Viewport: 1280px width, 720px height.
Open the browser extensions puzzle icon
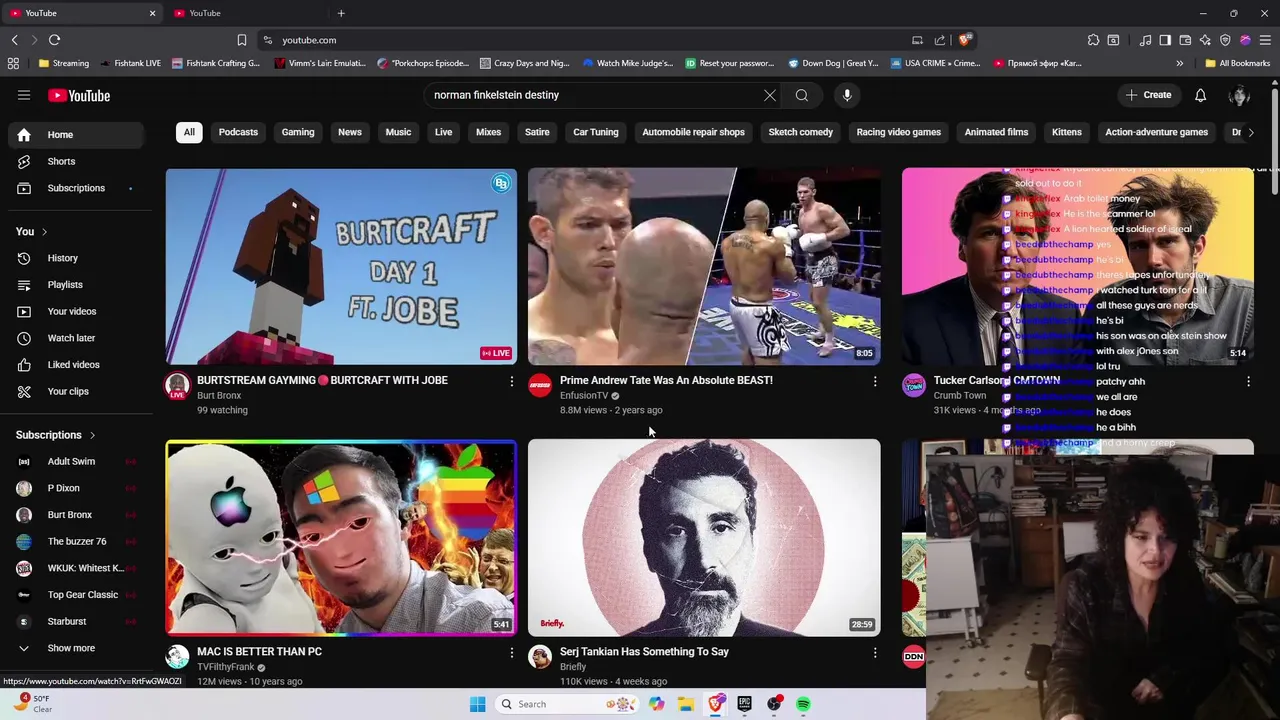(1093, 40)
